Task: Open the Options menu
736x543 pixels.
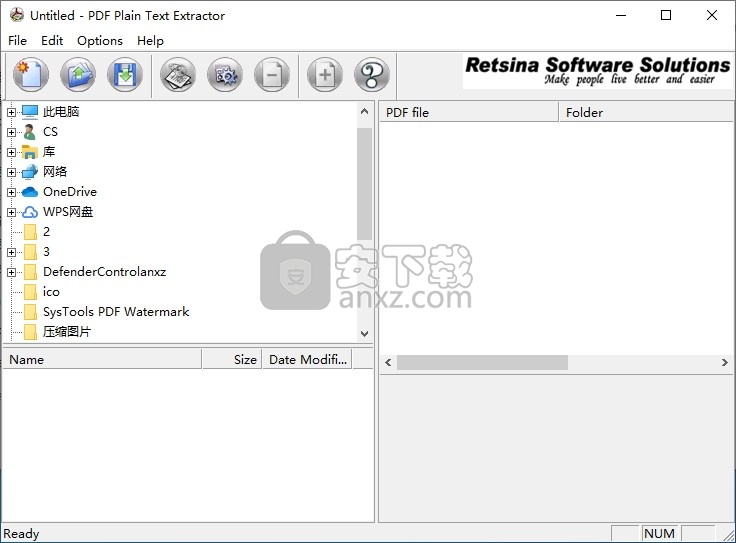Action: click(x=100, y=41)
